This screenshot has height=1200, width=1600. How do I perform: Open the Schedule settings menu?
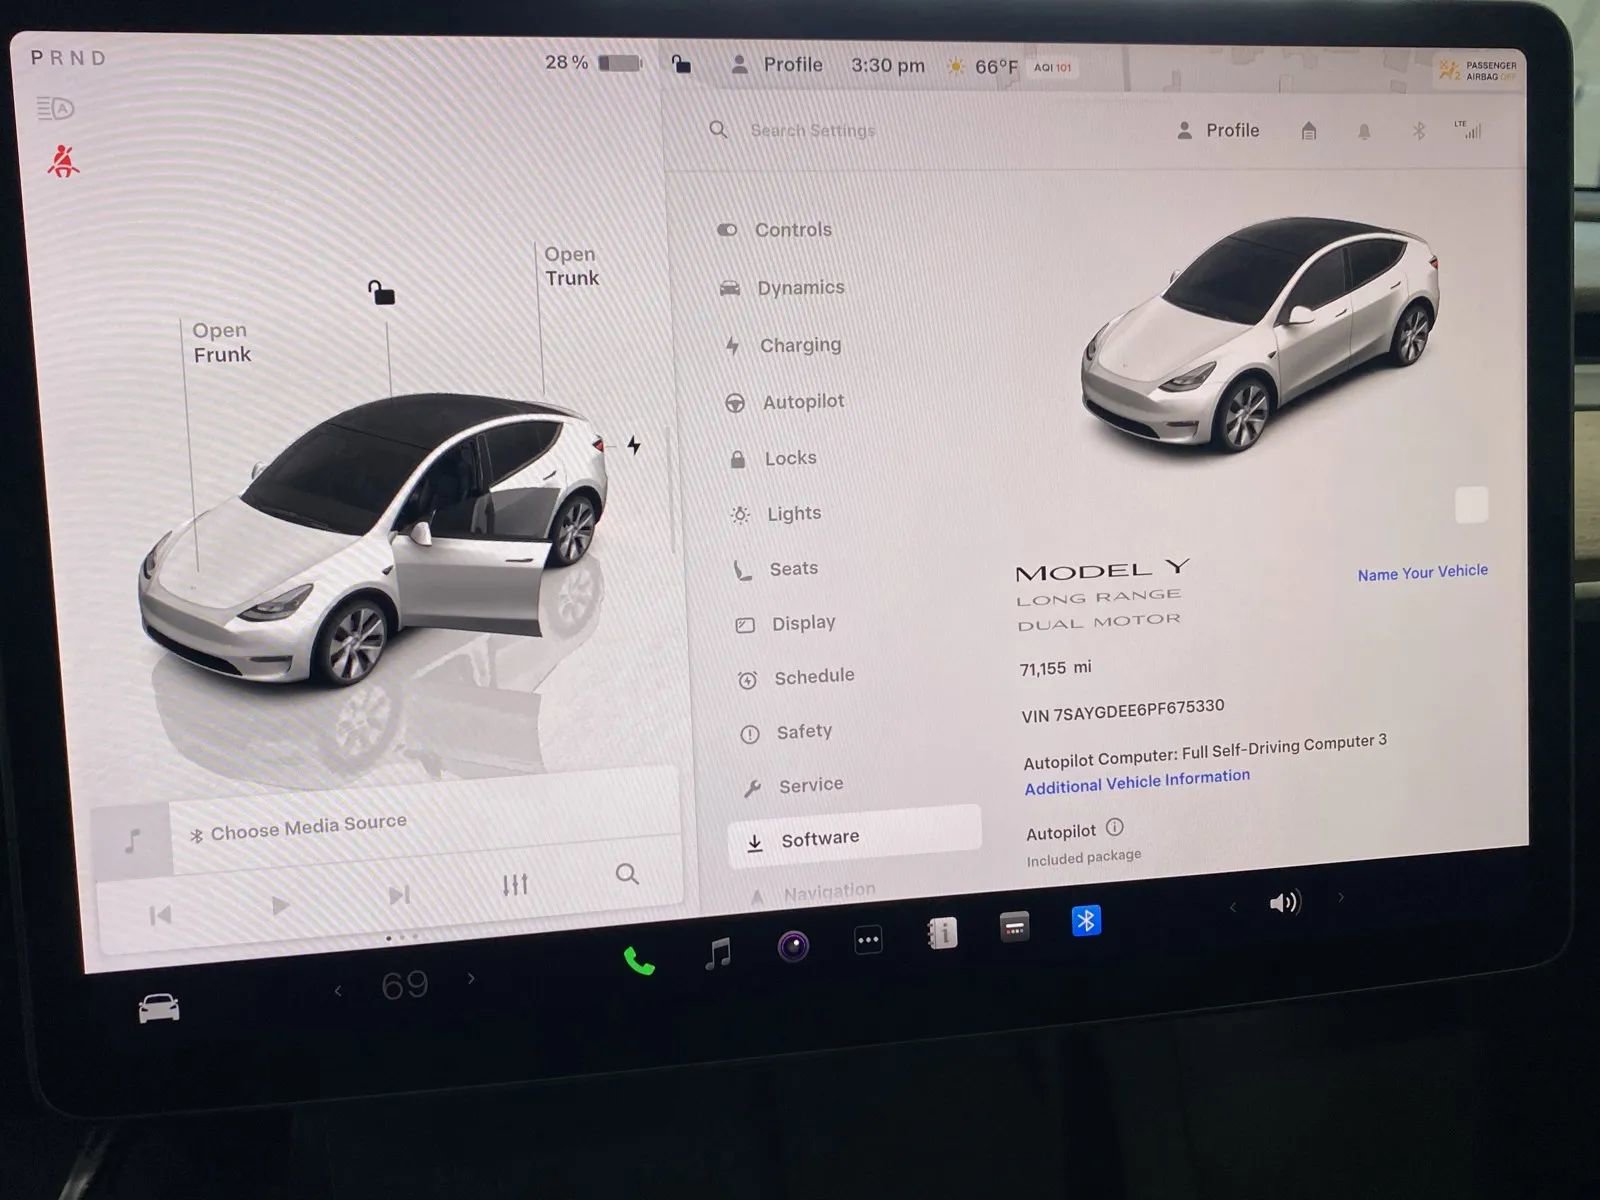tap(796, 677)
